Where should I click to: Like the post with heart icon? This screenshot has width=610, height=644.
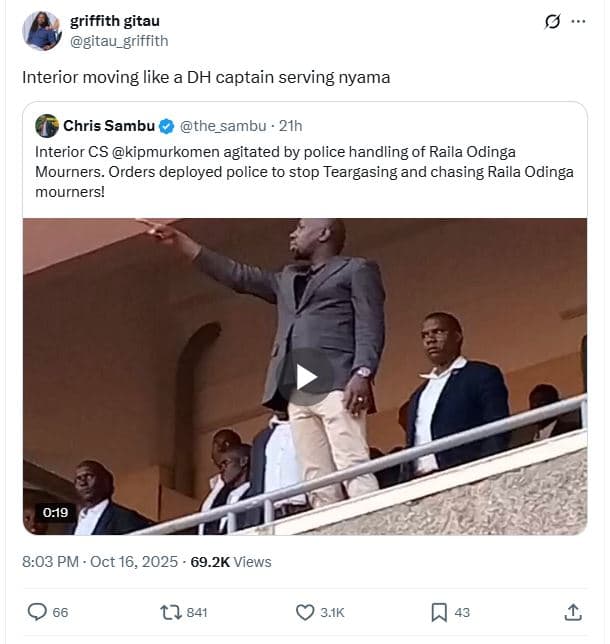click(x=306, y=611)
